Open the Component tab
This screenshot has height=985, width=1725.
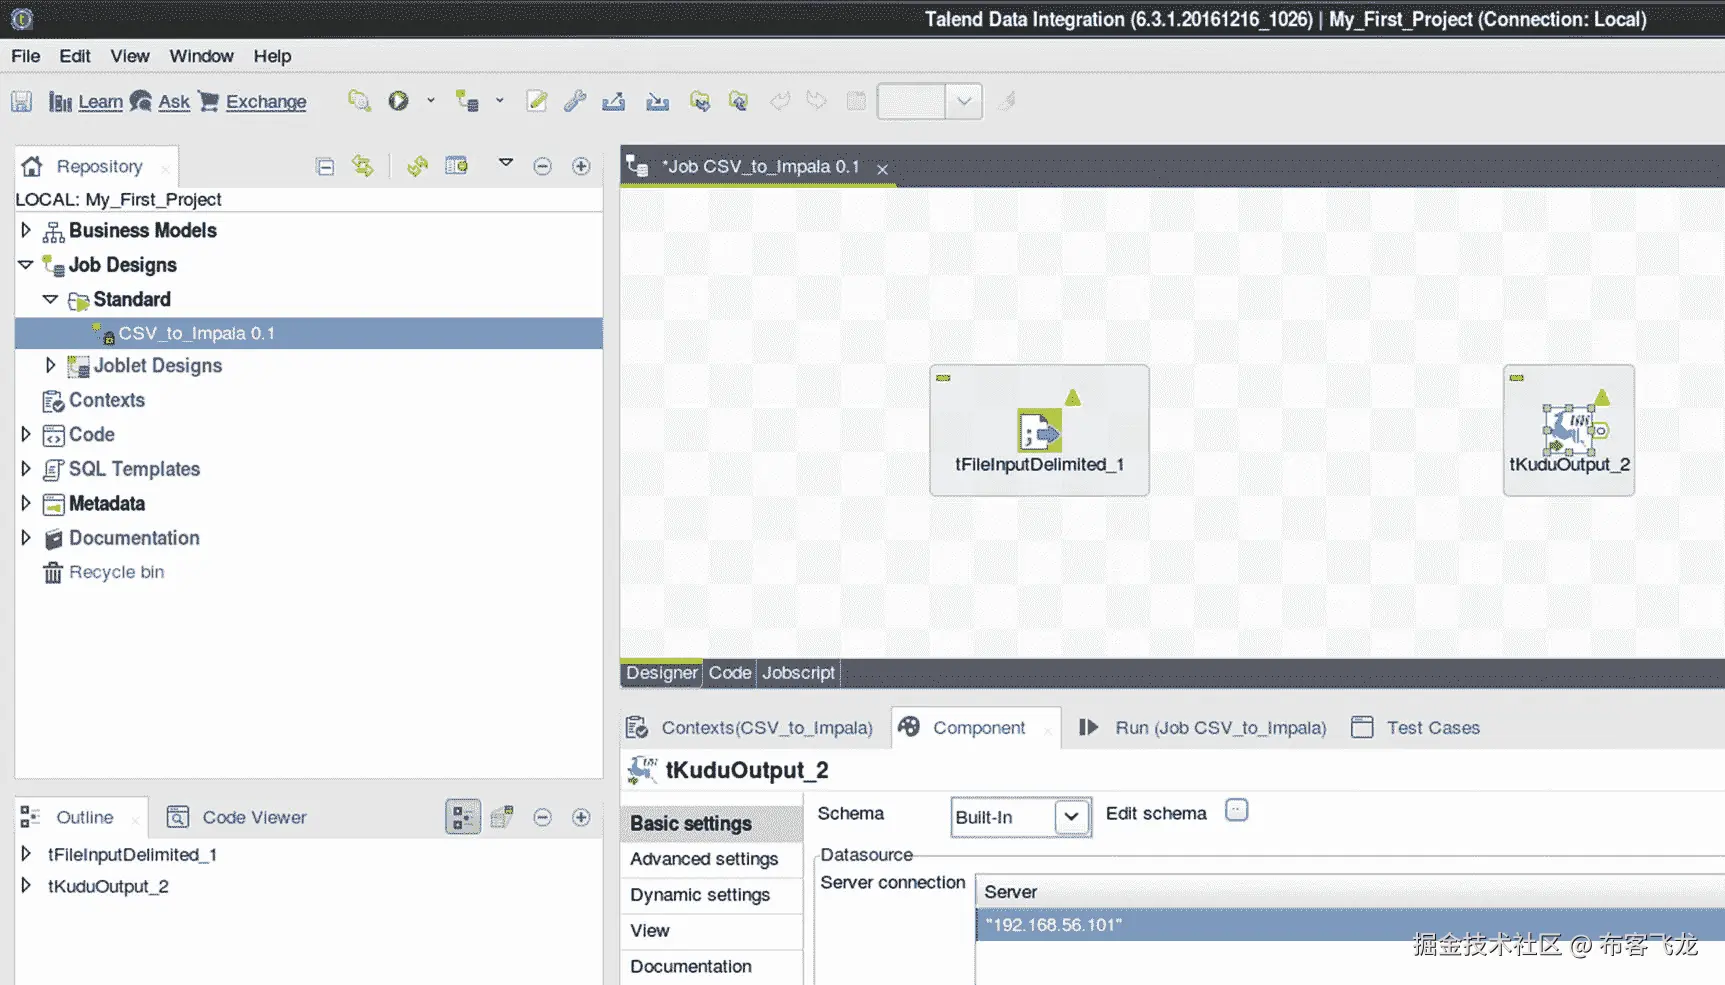pyautogui.click(x=977, y=728)
